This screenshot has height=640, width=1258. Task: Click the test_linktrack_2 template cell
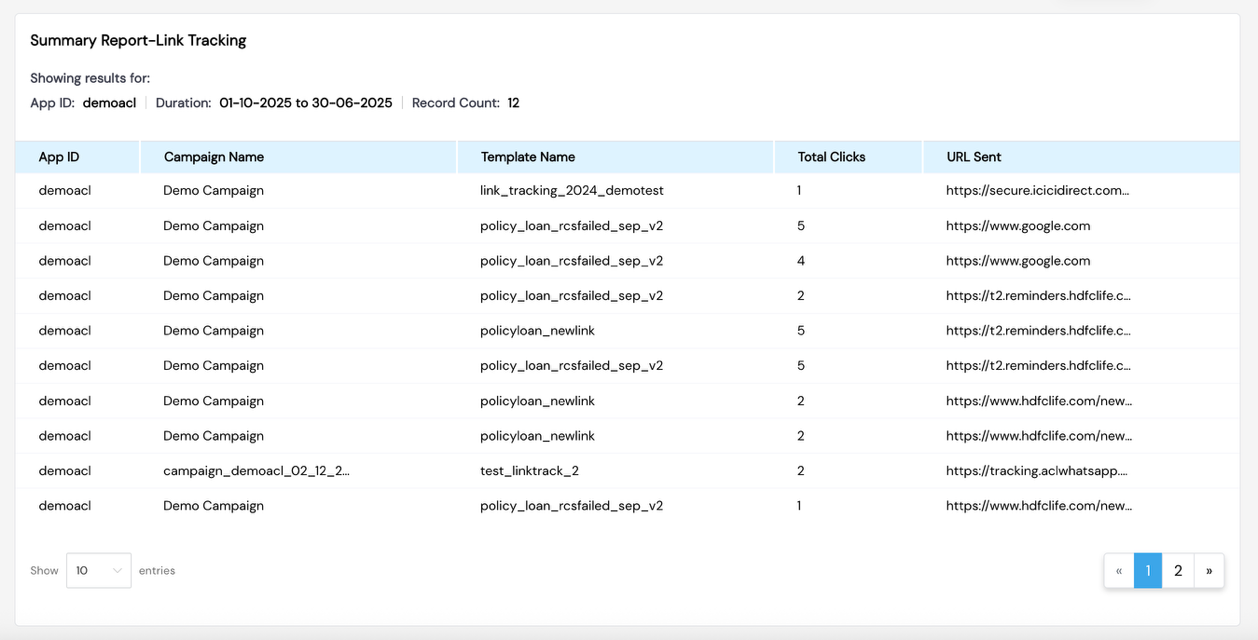pyautogui.click(x=529, y=470)
